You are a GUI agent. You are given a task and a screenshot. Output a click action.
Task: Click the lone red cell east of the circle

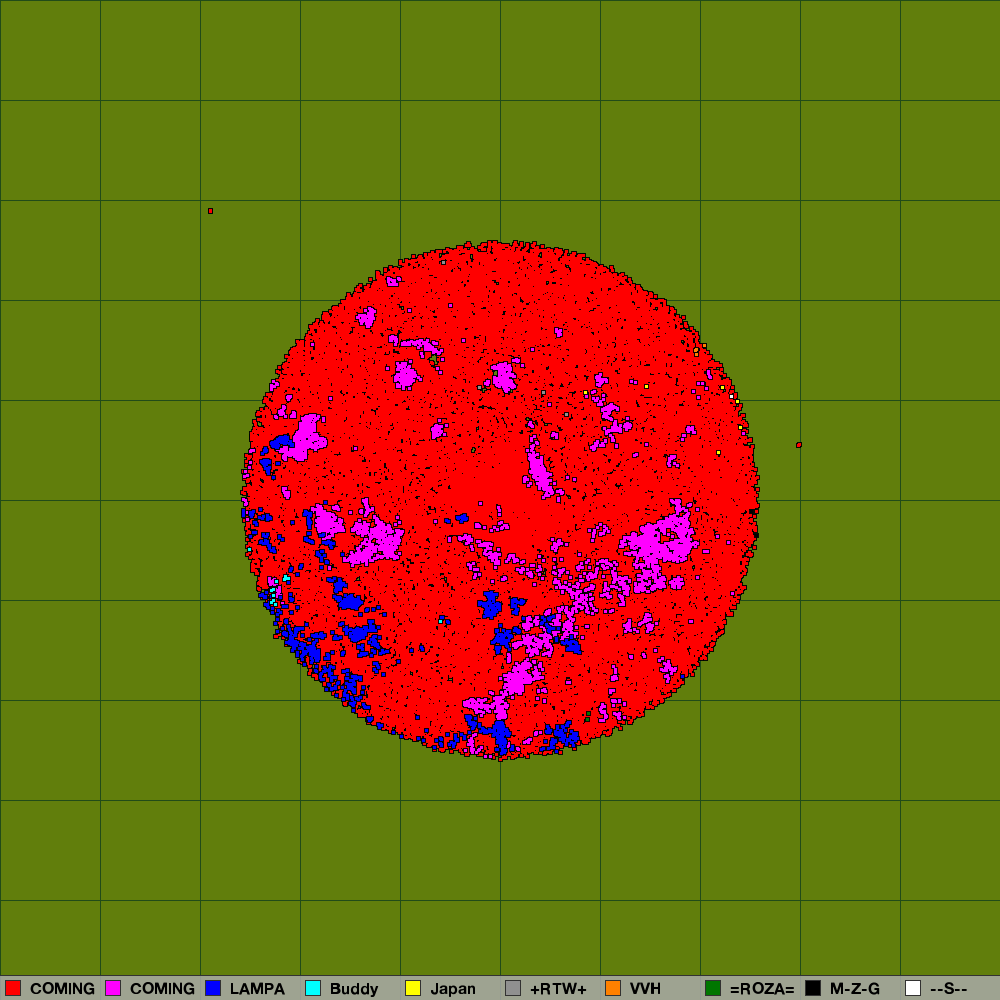(x=798, y=445)
